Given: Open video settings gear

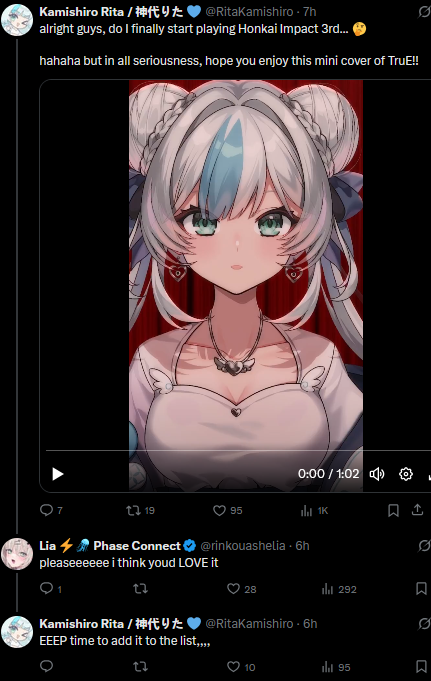Looking at the screenshot, I should click(406, 474).
